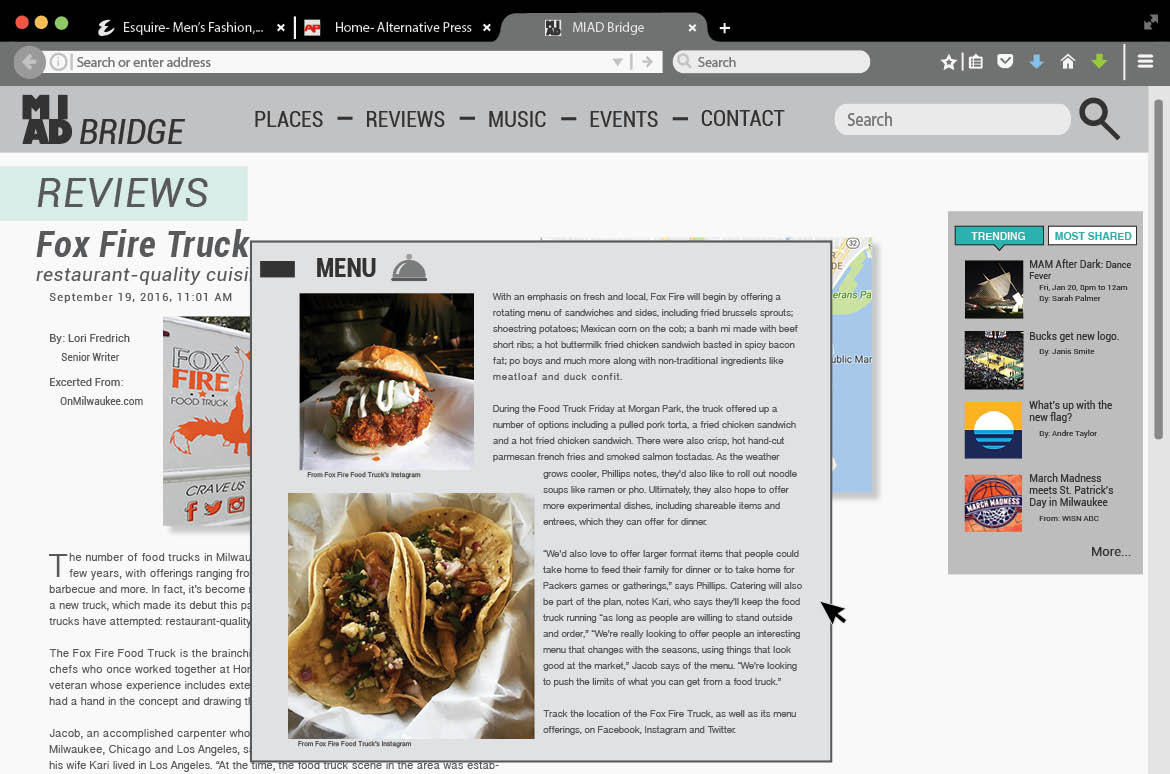
Task: Close the MIAD Bridge tab
Action: click(x=692, y=28)
